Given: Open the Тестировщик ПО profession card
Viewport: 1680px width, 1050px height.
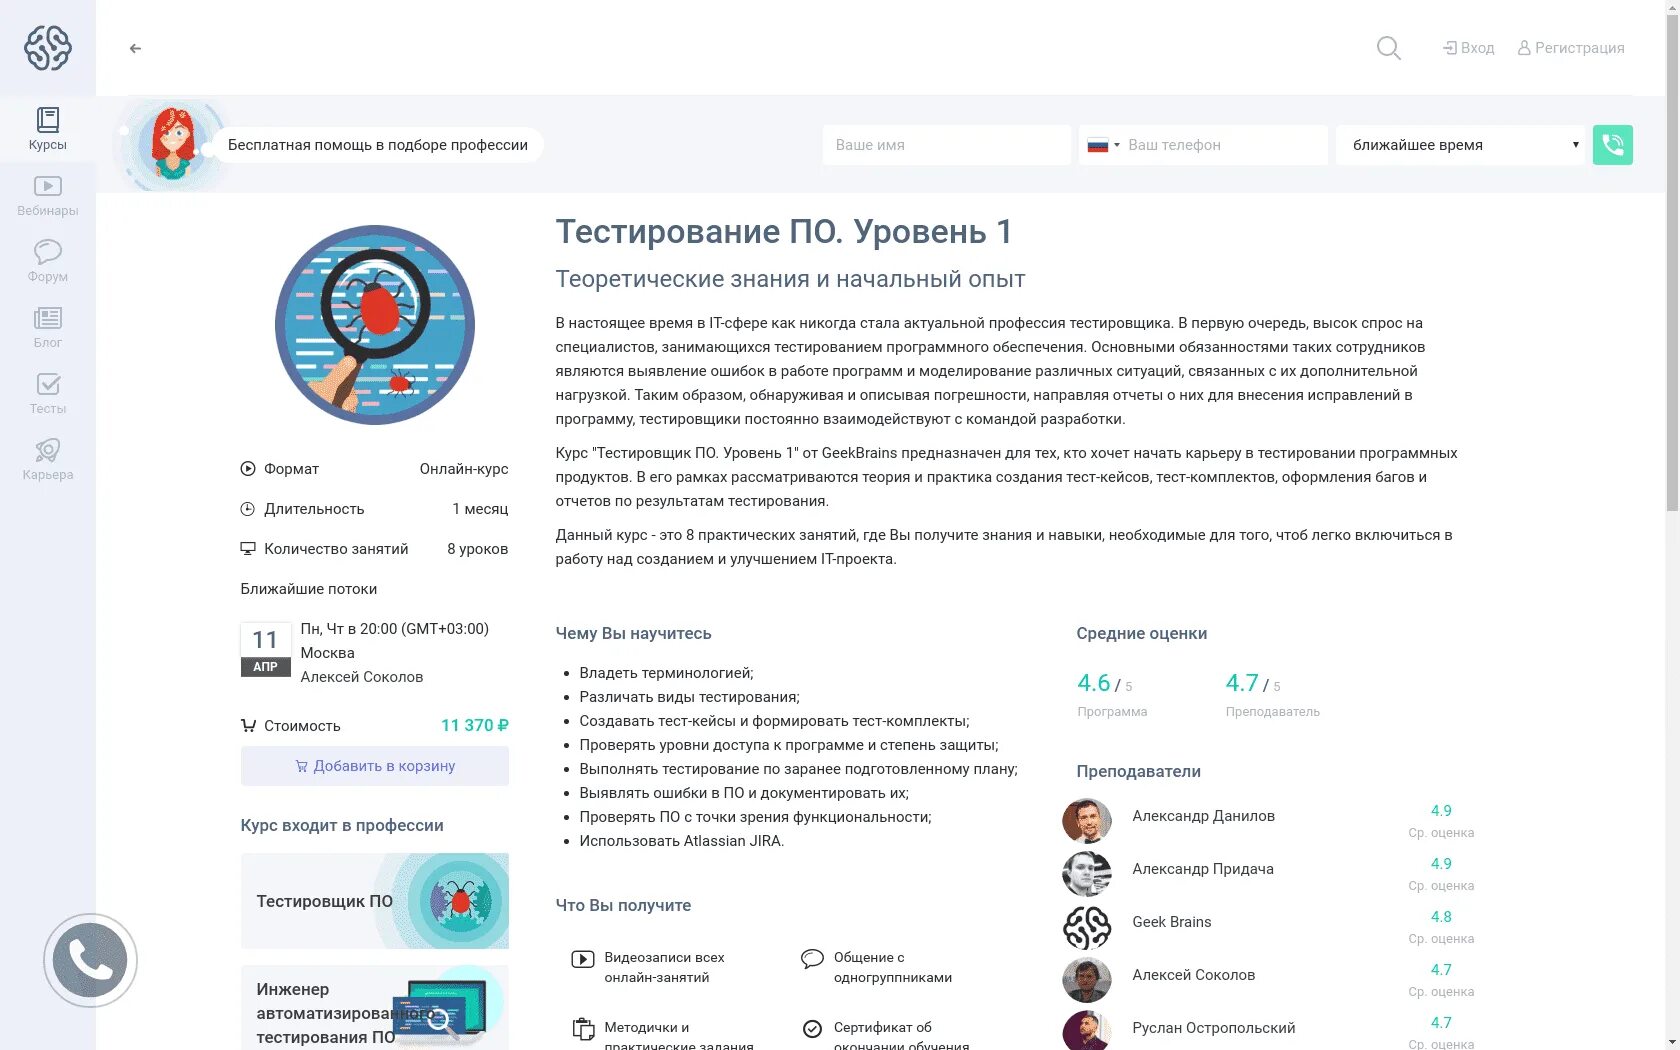Looking at the screenshot, I should click(x=375, y=901).
